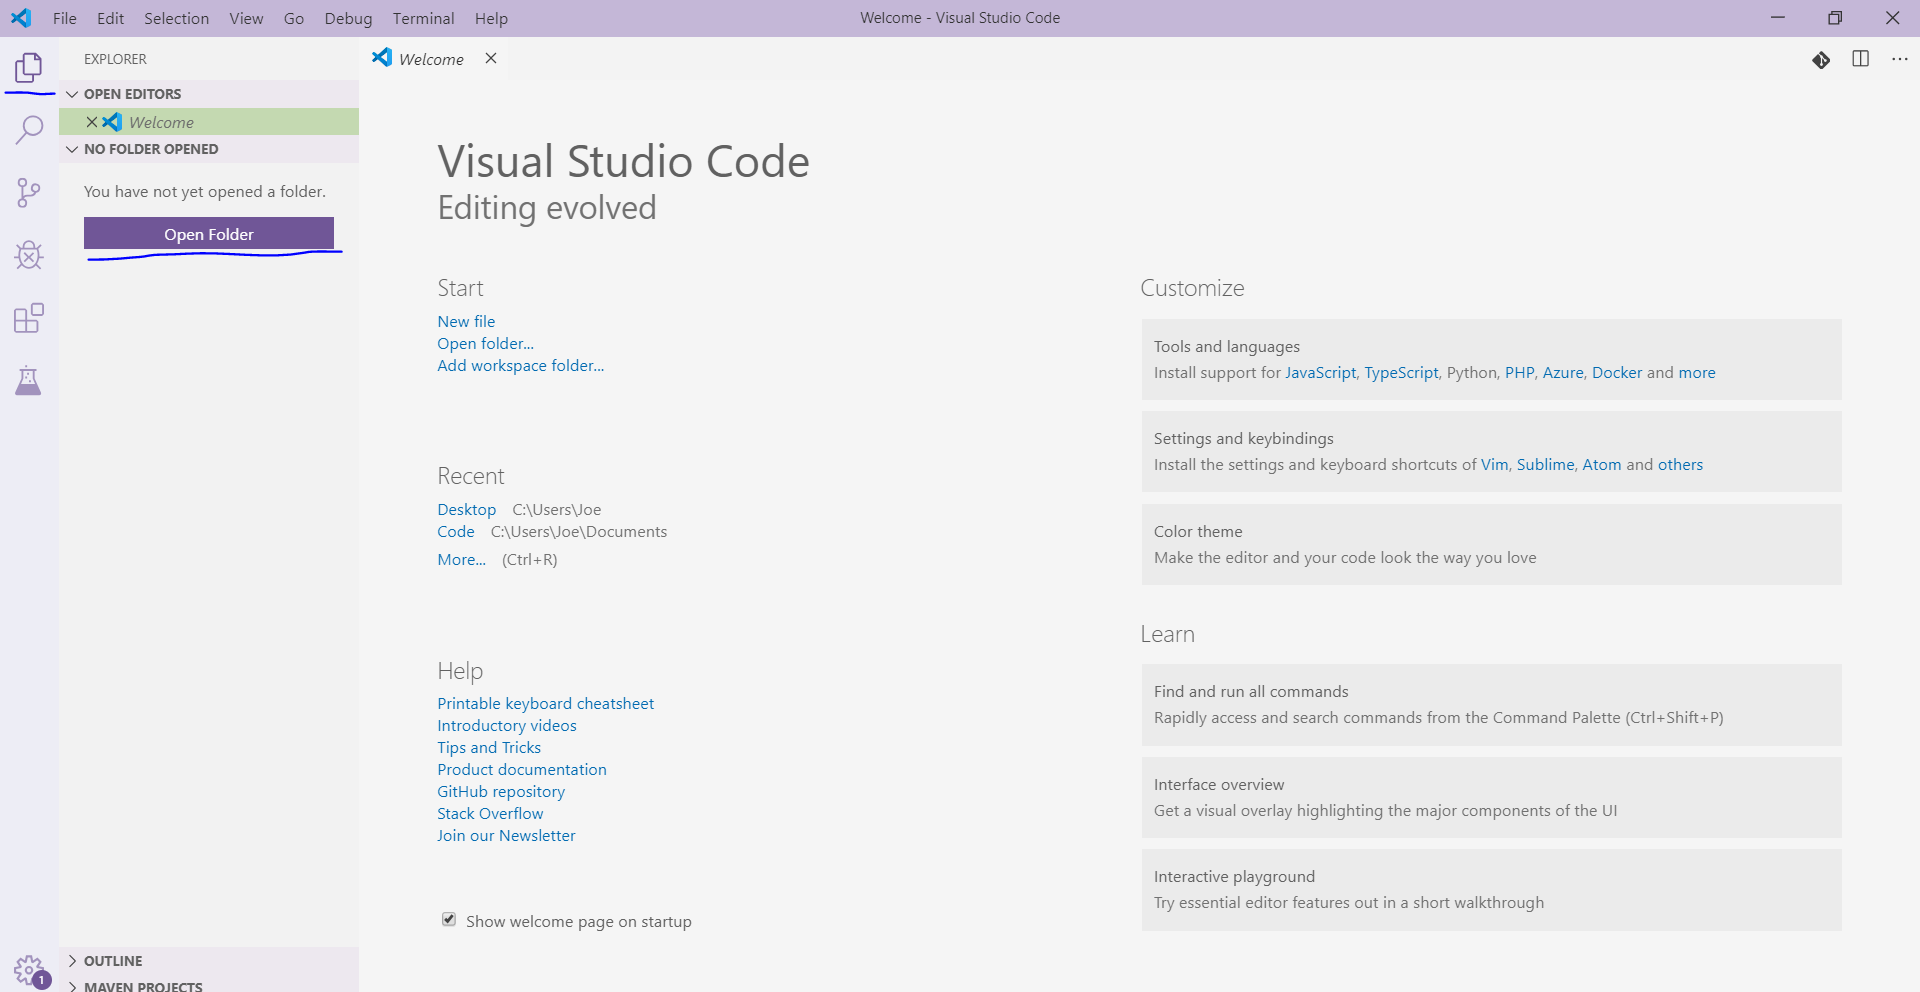Select Welcome in Open Editors list
Image resolution: width=1920 pixels, height=992 pixels.
209,122
